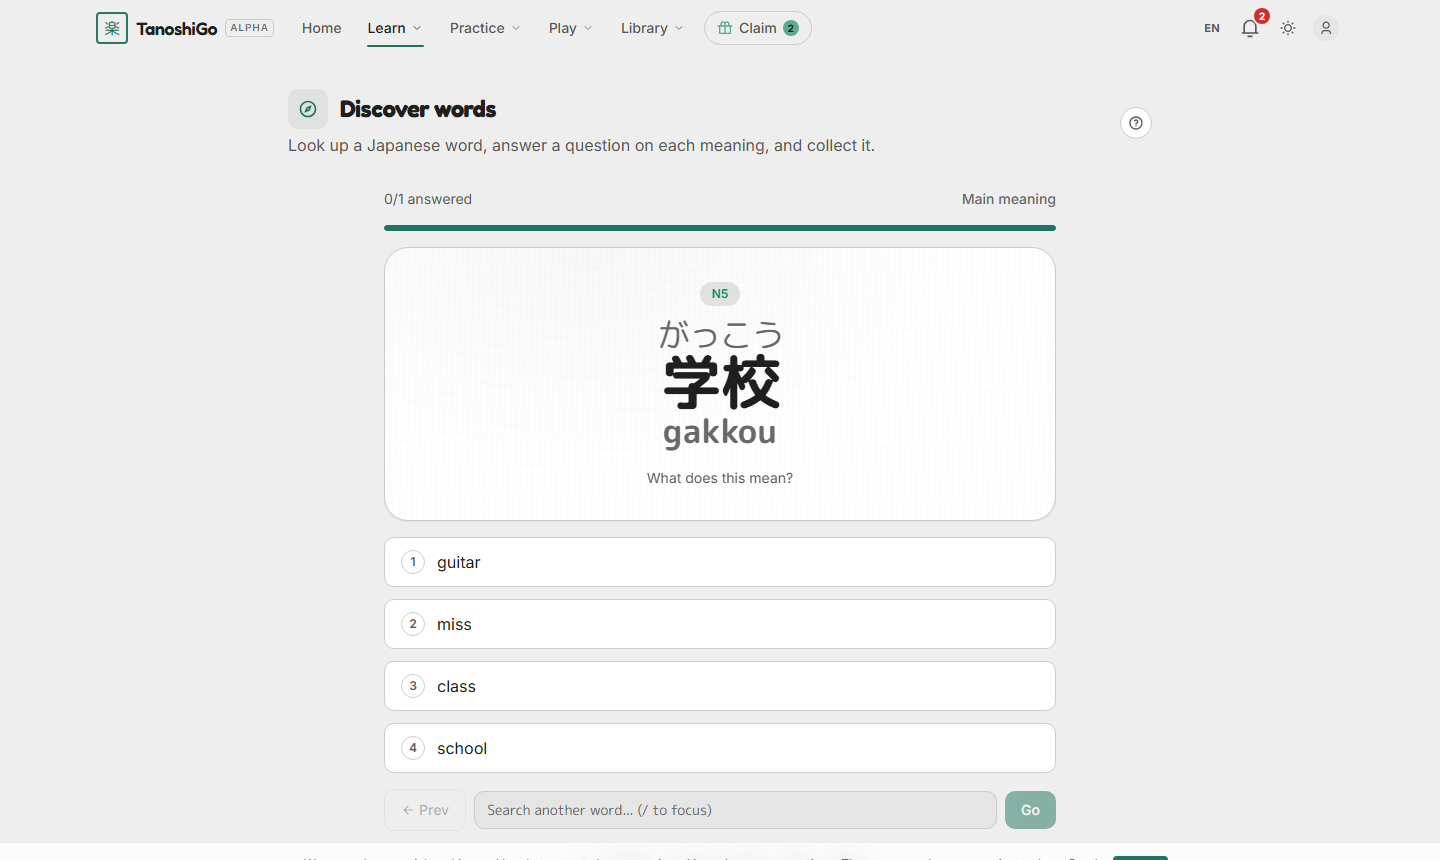The width and height of the screenshot is (1440, 860).
Task: Expand the Practice menu
Action: 485,28
